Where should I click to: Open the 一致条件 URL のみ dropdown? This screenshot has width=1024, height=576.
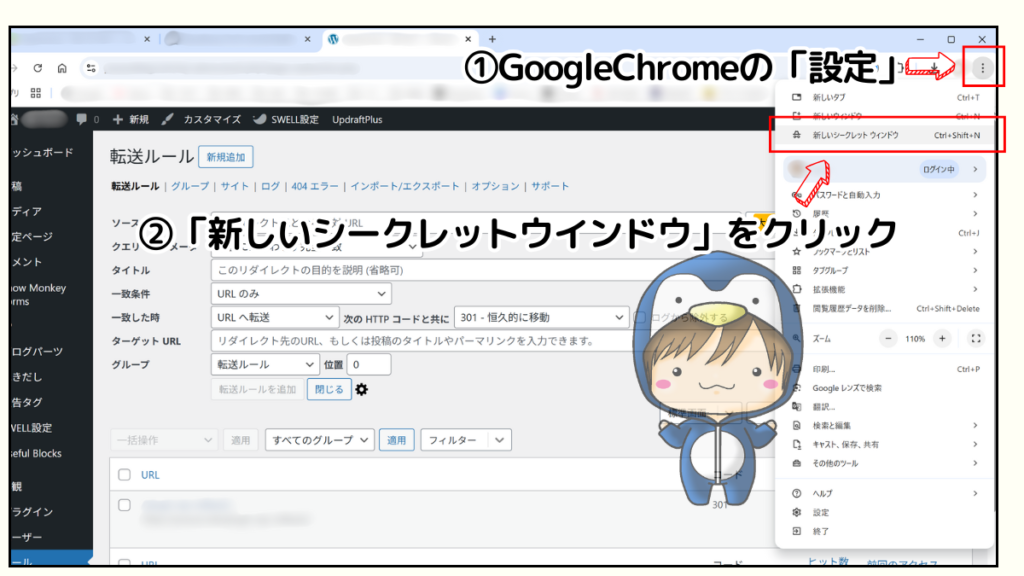coord(301,294)
